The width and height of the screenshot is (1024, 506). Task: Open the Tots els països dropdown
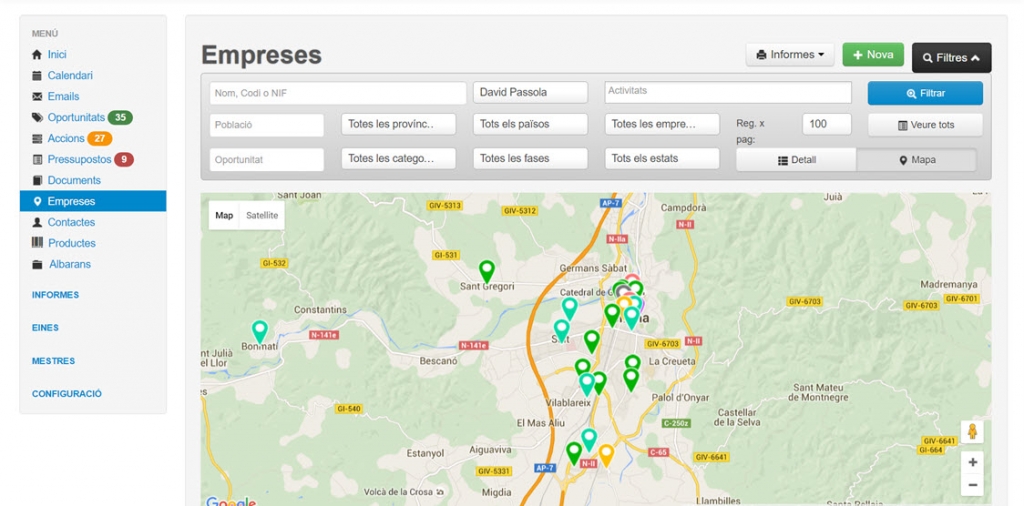(530, 124)
